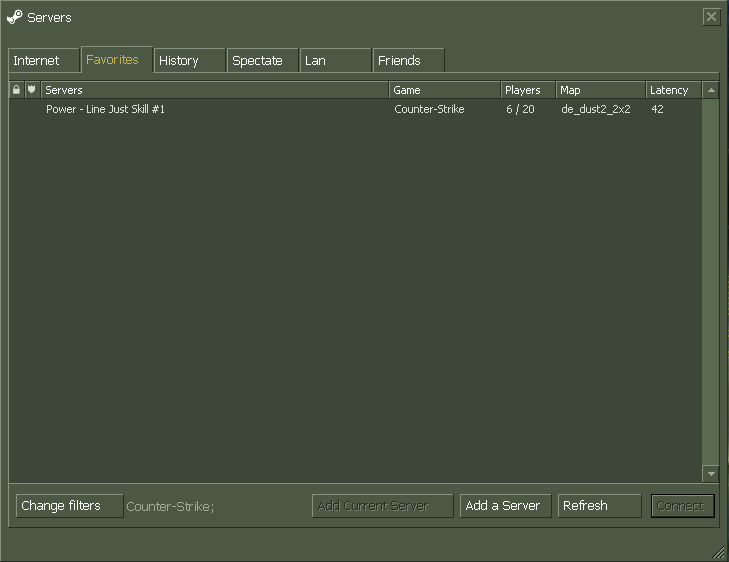The width and height of the screenshot is (729, 562).
Task: Open the Change filters panel
Action: tap(70, 506)
